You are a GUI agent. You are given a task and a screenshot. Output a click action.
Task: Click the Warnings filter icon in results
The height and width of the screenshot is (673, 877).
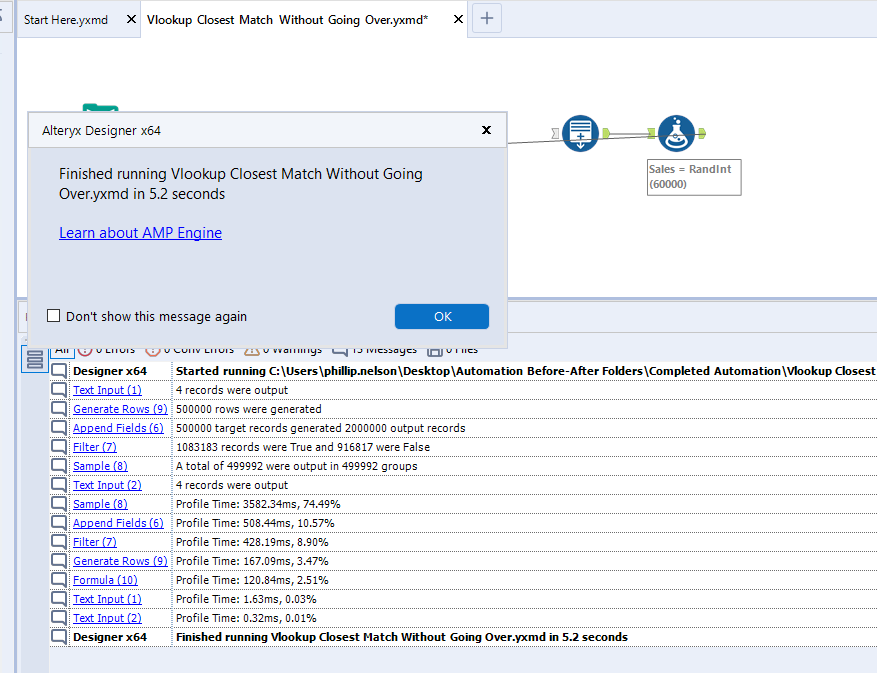(x=253, y=350)
